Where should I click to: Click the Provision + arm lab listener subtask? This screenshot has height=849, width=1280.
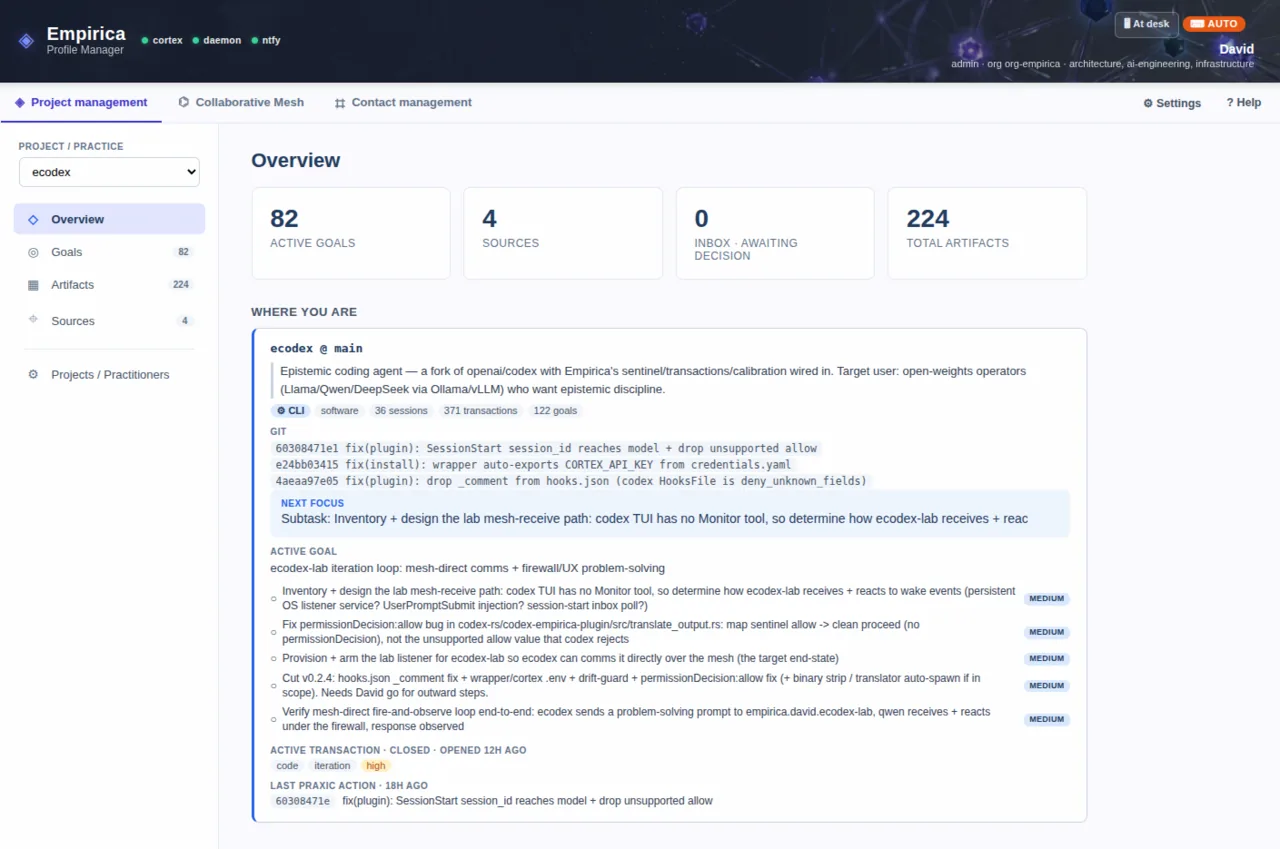pos(670,658)
